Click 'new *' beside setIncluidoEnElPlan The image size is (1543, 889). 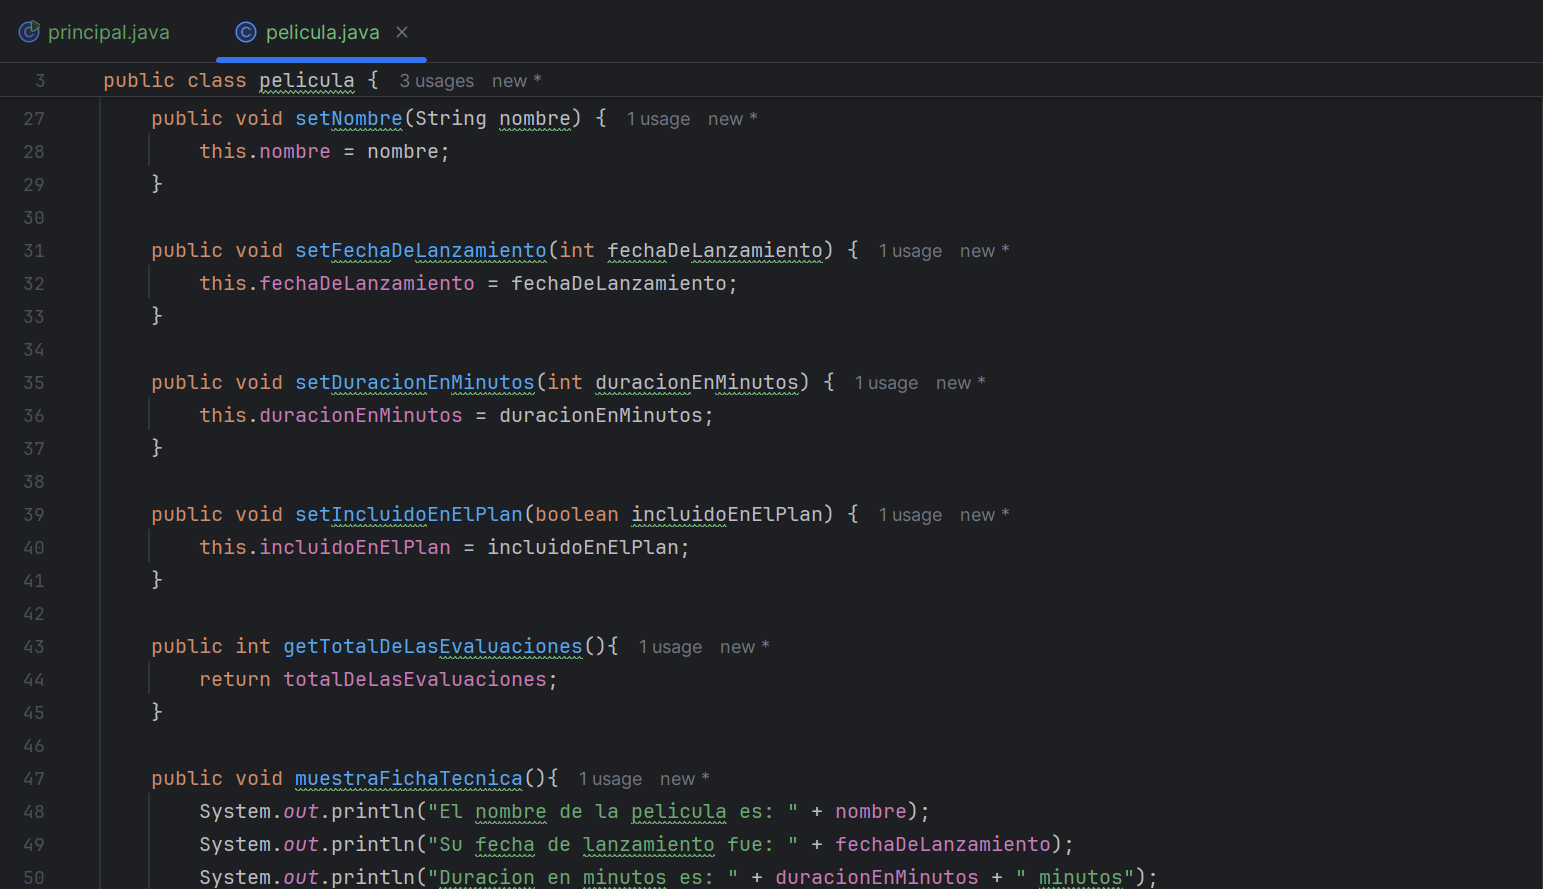[x=985, y=515]
